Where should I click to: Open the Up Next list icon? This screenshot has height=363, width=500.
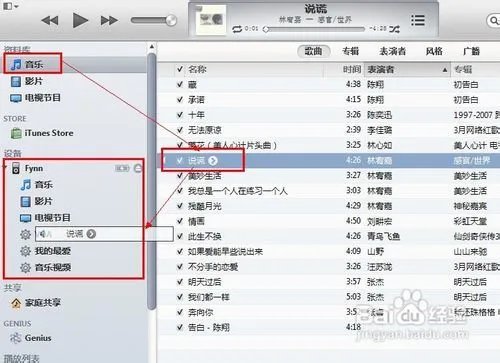418,20
